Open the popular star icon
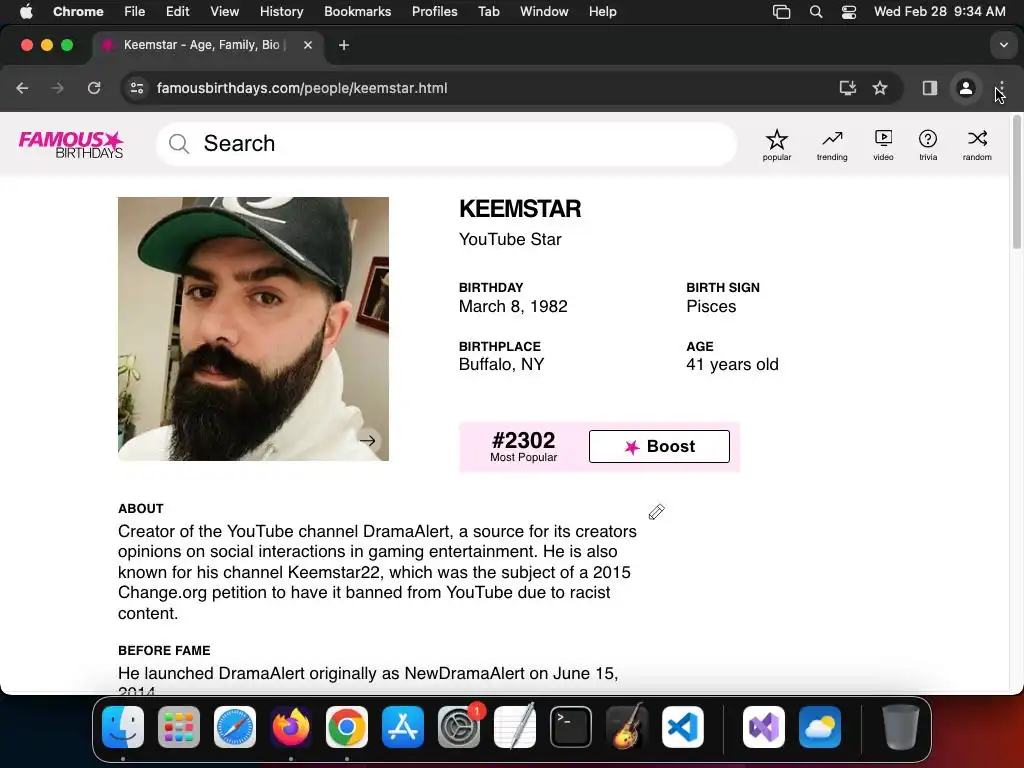The width and height of the screenshot is (1024, 768). click(x=776, y=144)
